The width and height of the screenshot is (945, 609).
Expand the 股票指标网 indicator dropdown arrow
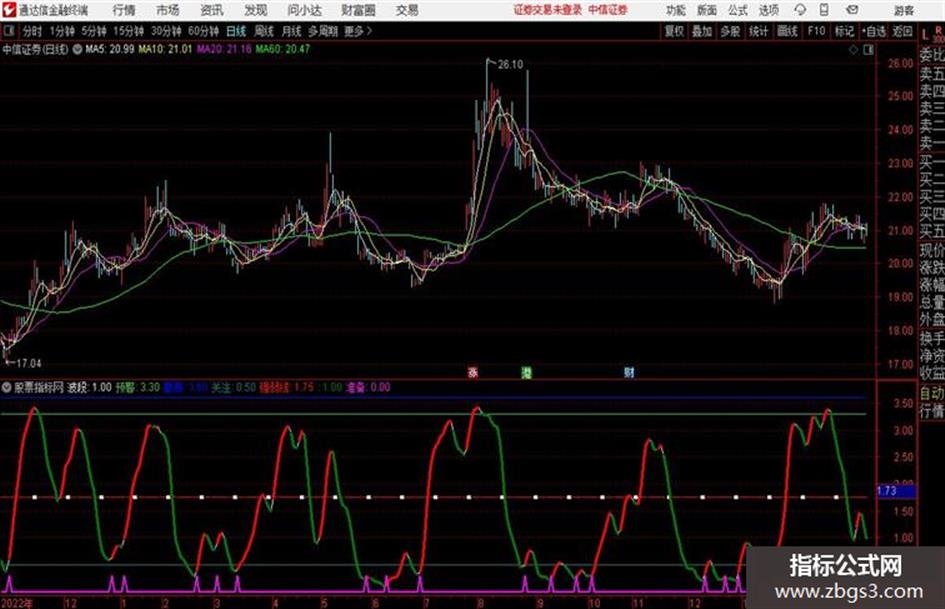coord(7,388)
